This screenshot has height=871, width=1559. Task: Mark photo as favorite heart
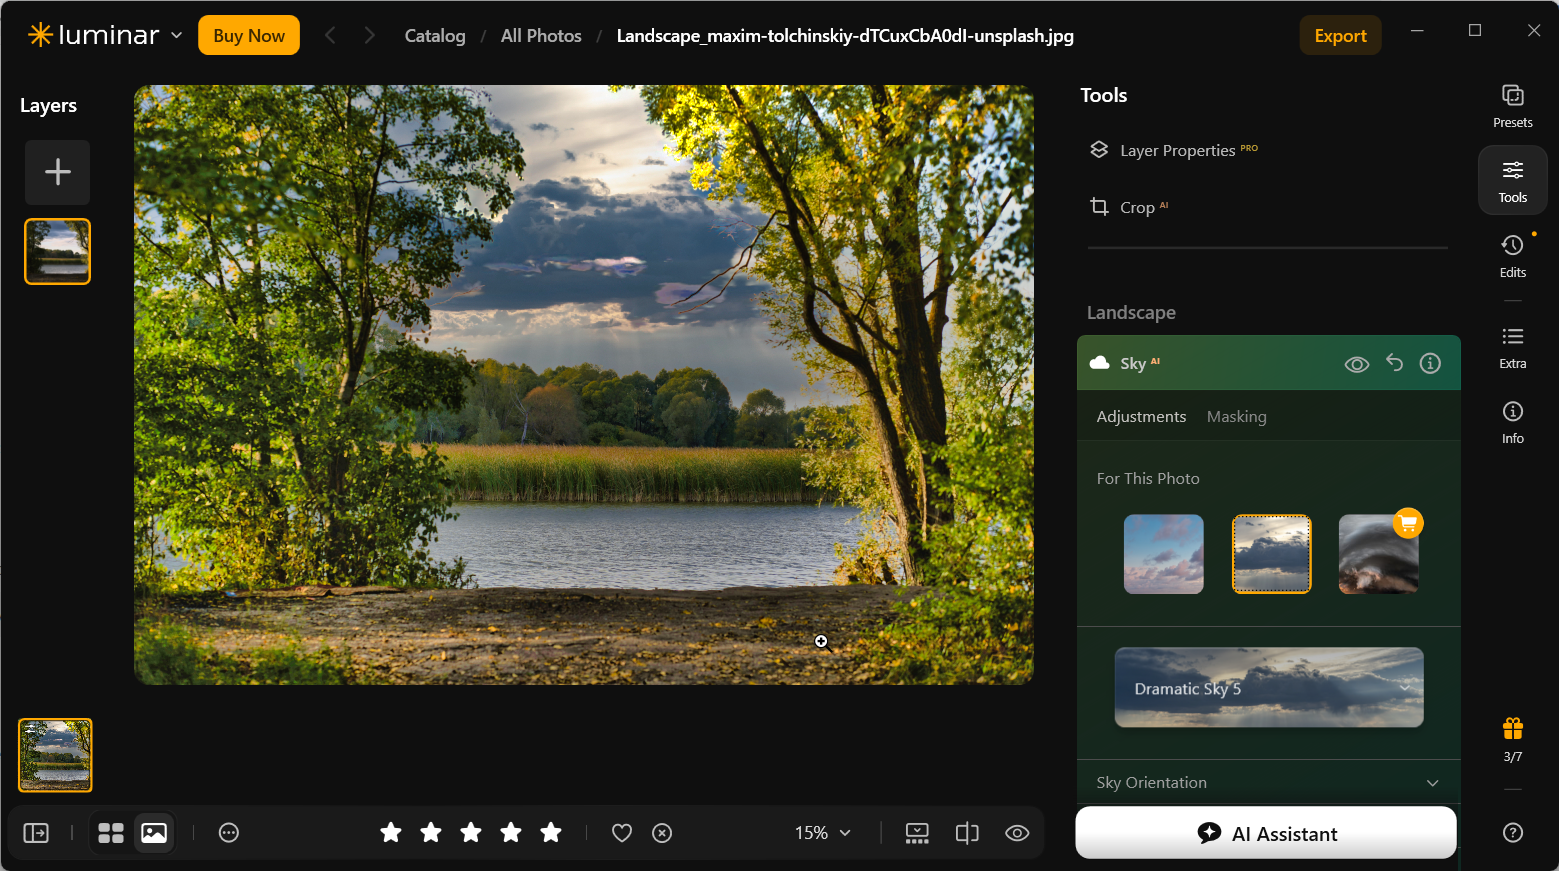click(622, 833)
